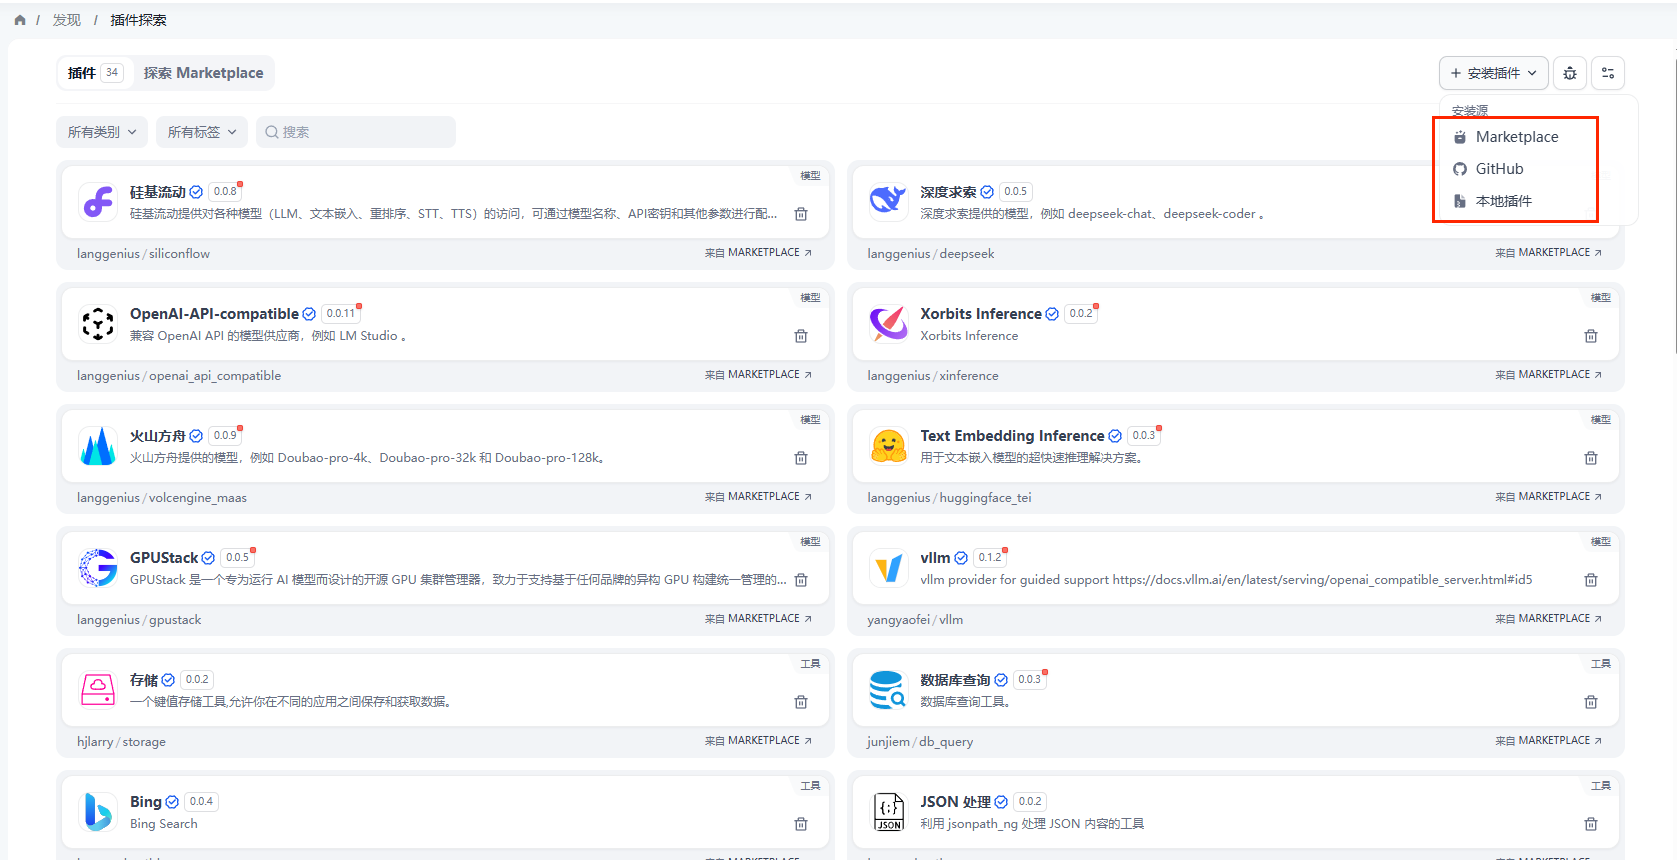Click the GPUStack logo
Screen dimensions: 1677x860
pos(98,568)
